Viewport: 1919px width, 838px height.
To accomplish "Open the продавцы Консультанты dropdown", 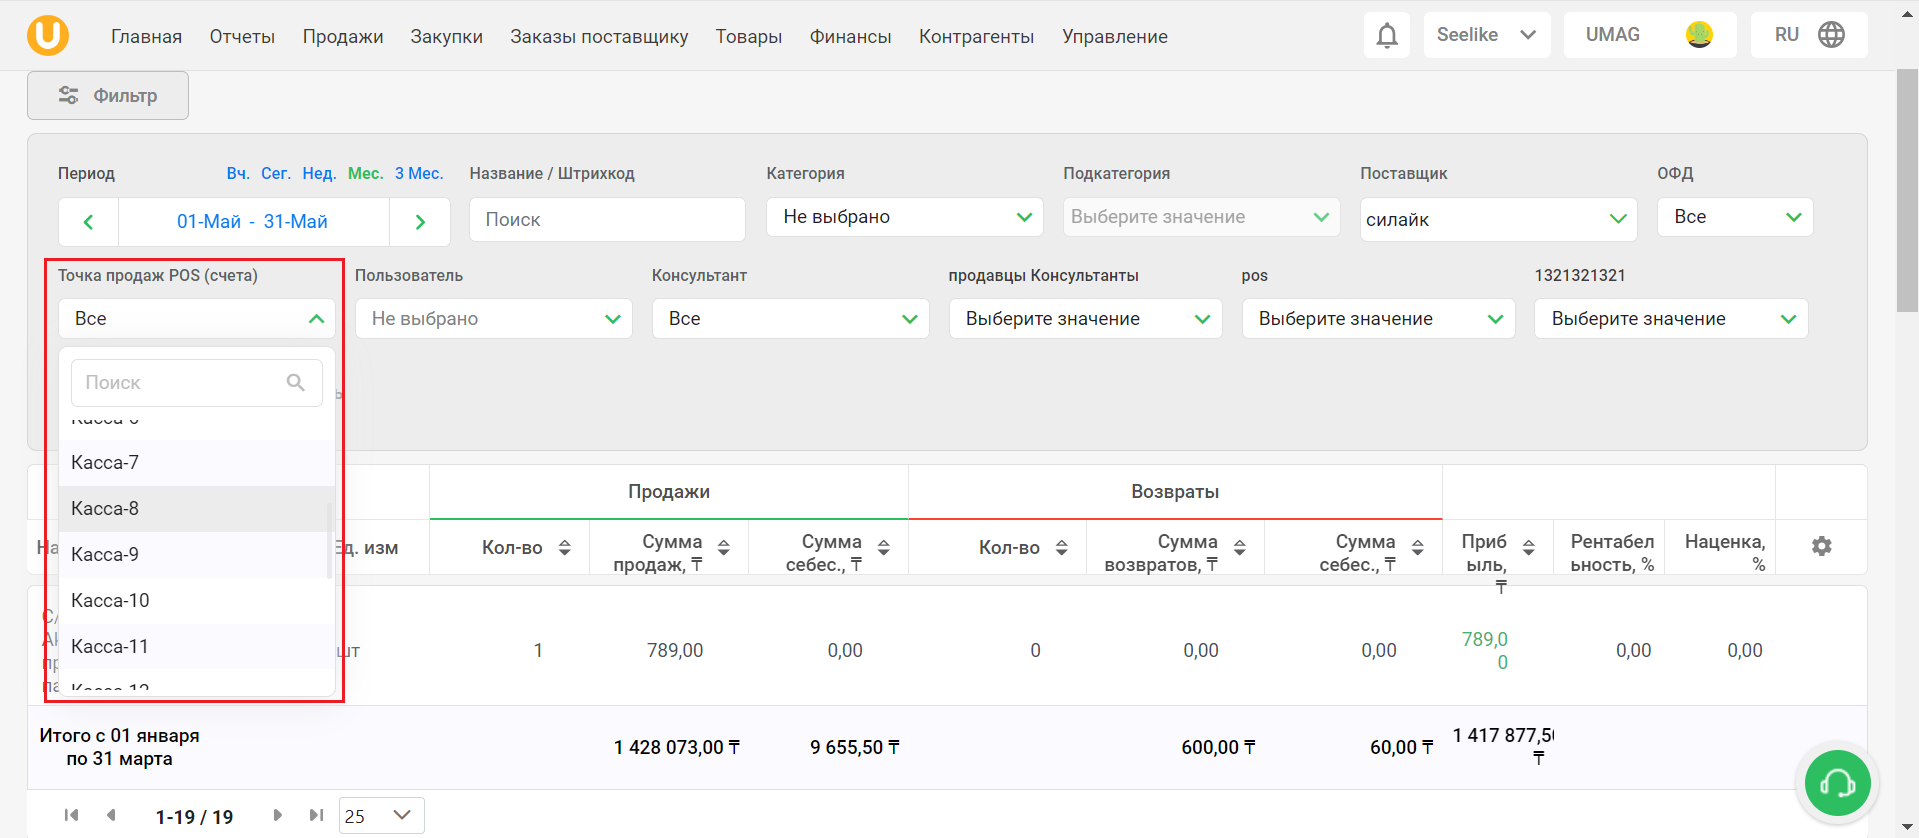I will (x=1086, y=319).
